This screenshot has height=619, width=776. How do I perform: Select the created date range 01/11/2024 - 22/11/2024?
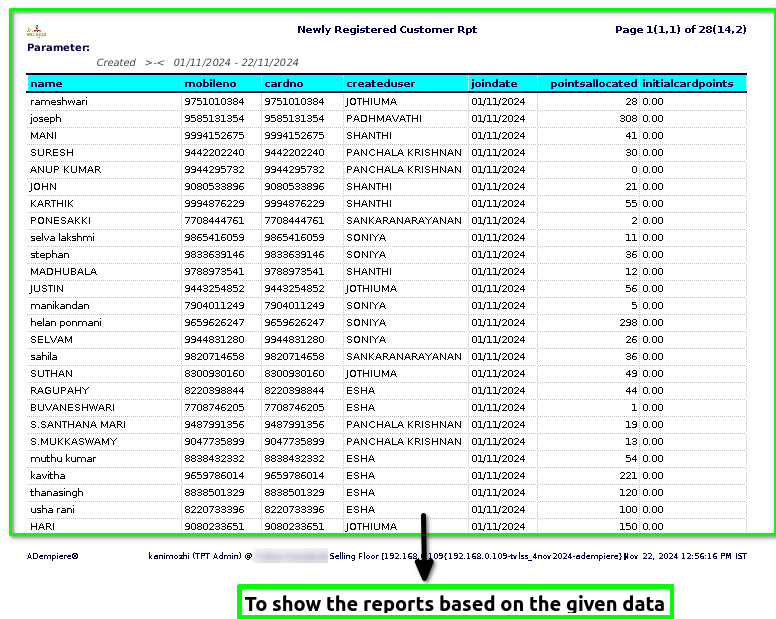(x=236, y=62)
